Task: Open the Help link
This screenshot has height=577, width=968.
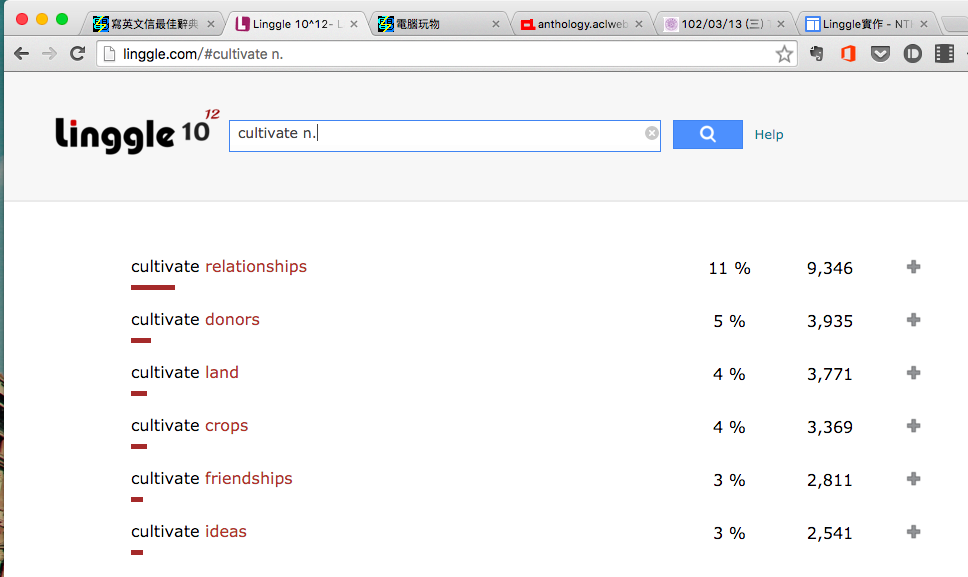Action: click(x=769, y=135)
